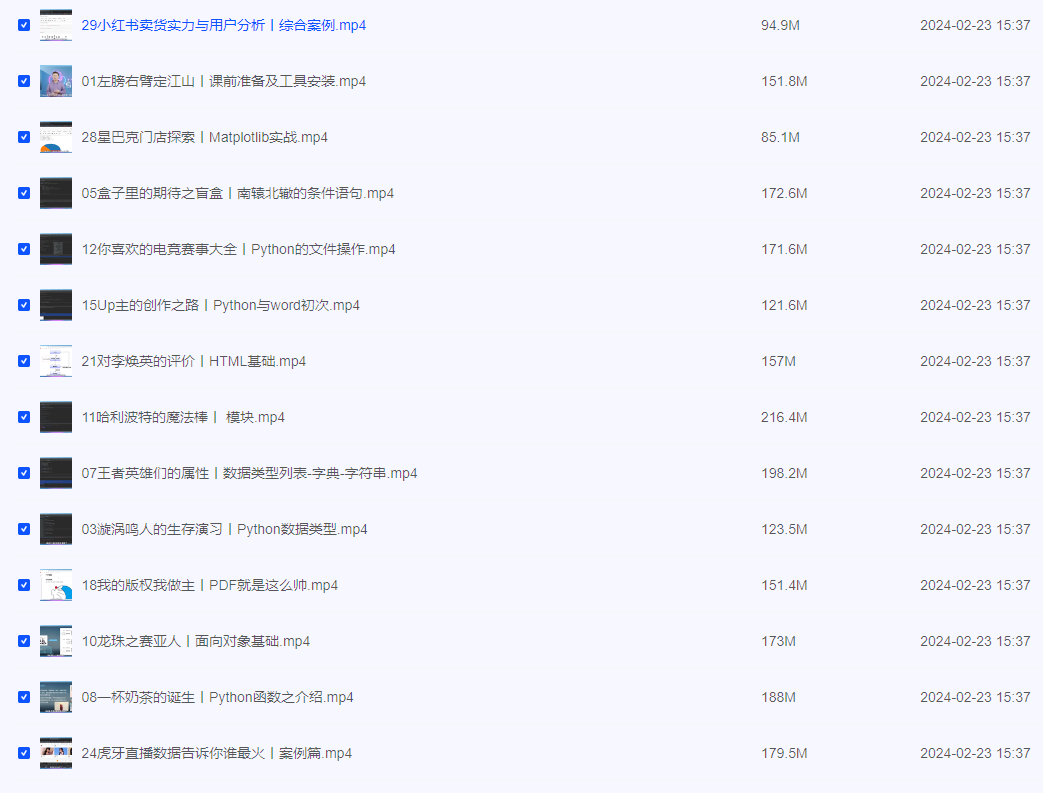Screen dimensions: 1043x793
Task: Click thumbnail next to 24虎牙直播数据告诉你谁最火
Action: pyautogui.click(x=55, y=752)
